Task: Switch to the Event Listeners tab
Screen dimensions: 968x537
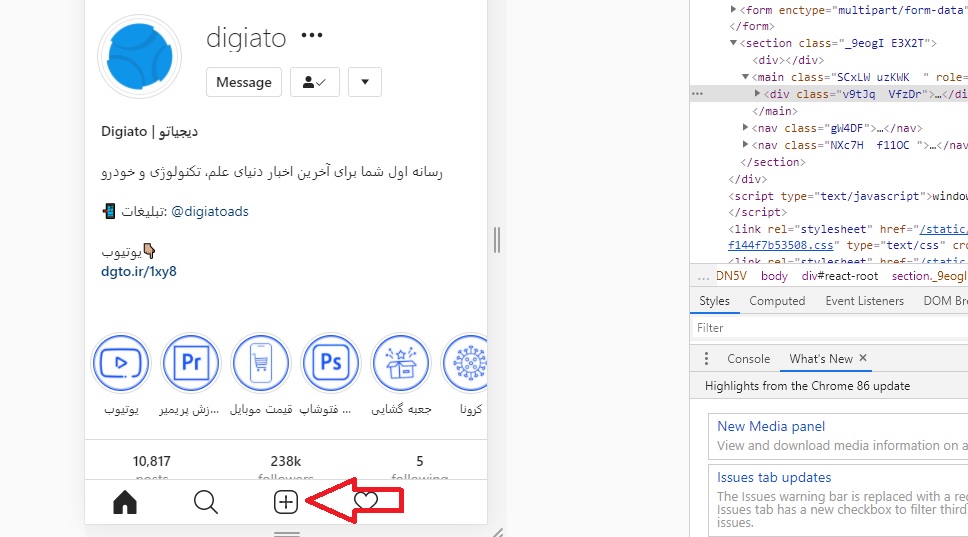Action: click(x=864, y=301)
